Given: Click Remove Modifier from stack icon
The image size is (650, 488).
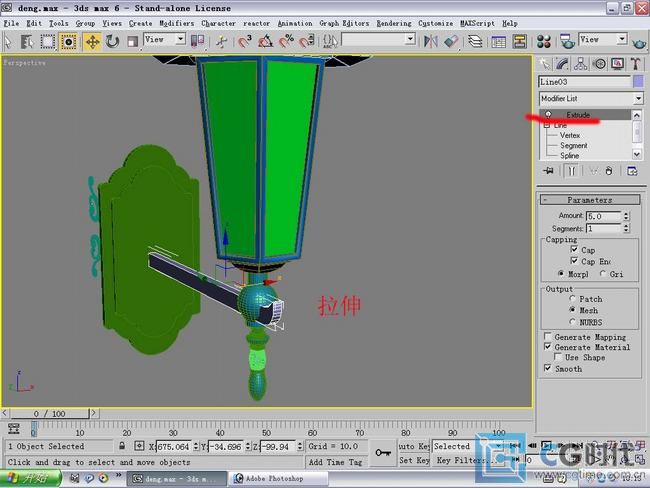Looking at the screenshot, I should 609,171.
